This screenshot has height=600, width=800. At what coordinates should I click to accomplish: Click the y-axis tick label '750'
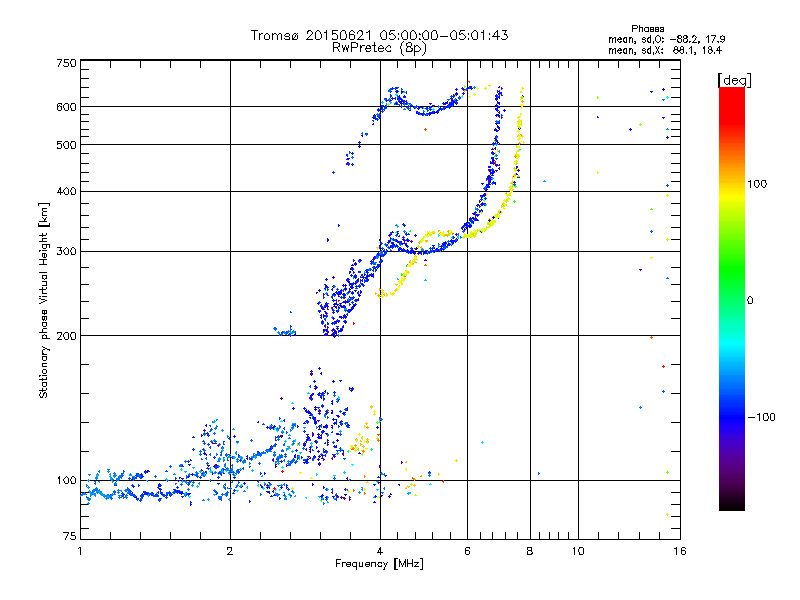tap(66, 63)
